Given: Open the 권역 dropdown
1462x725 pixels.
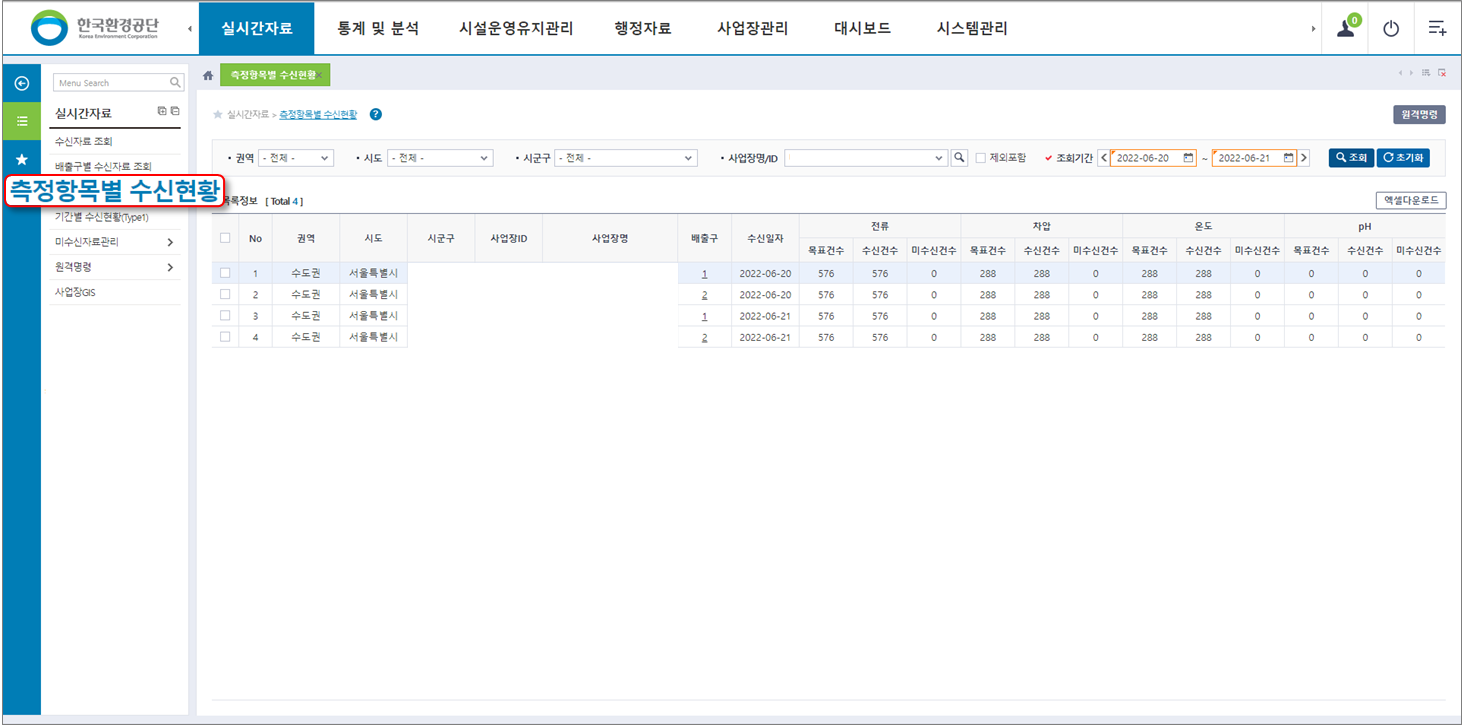Looking at the screenshot, I should tap(295, 158).
